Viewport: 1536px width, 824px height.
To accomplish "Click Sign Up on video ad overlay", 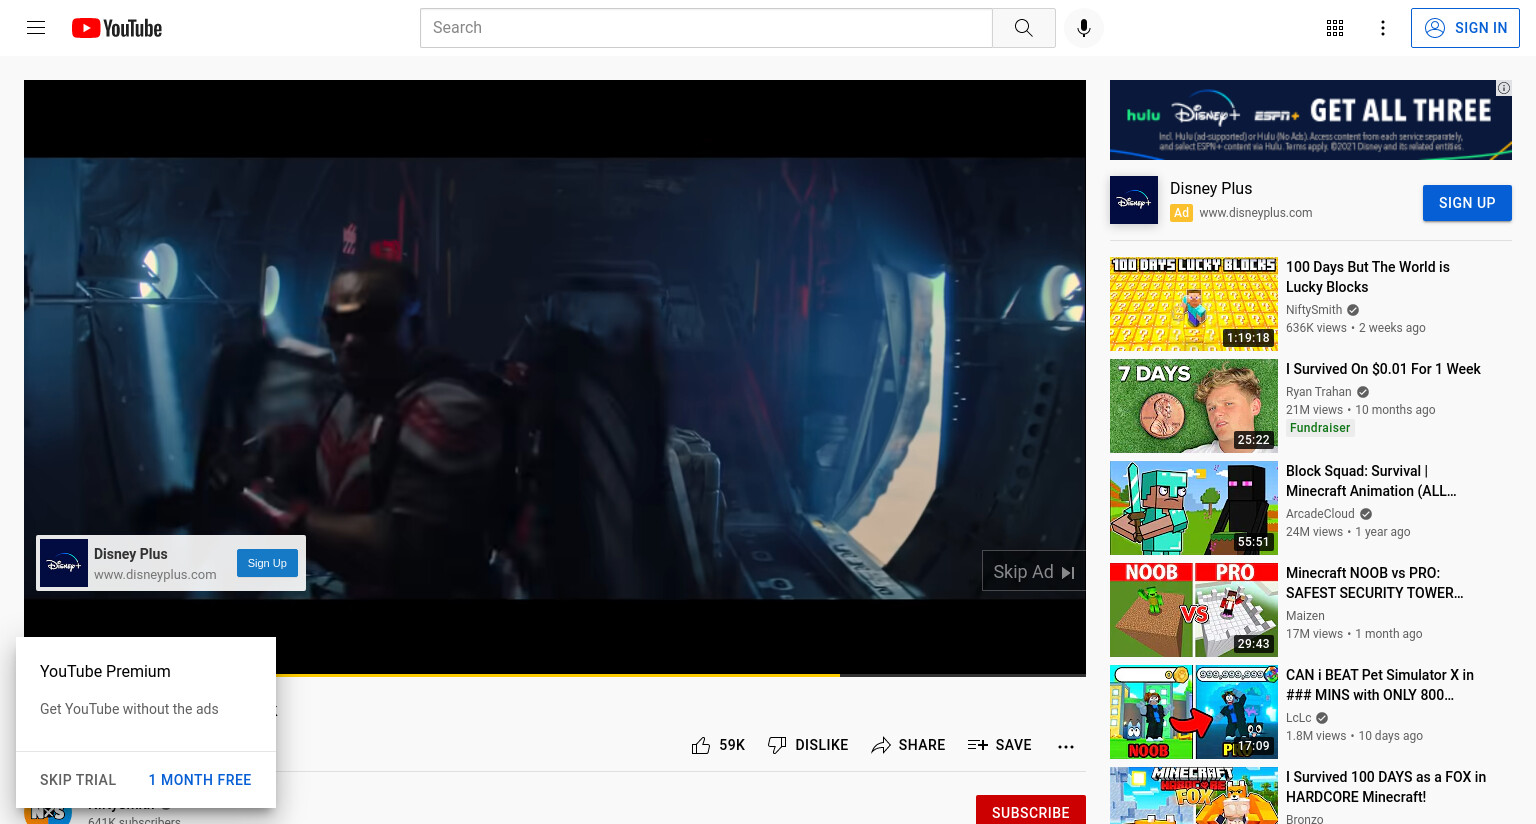I will pyautogui.click(x=267, y=563).
